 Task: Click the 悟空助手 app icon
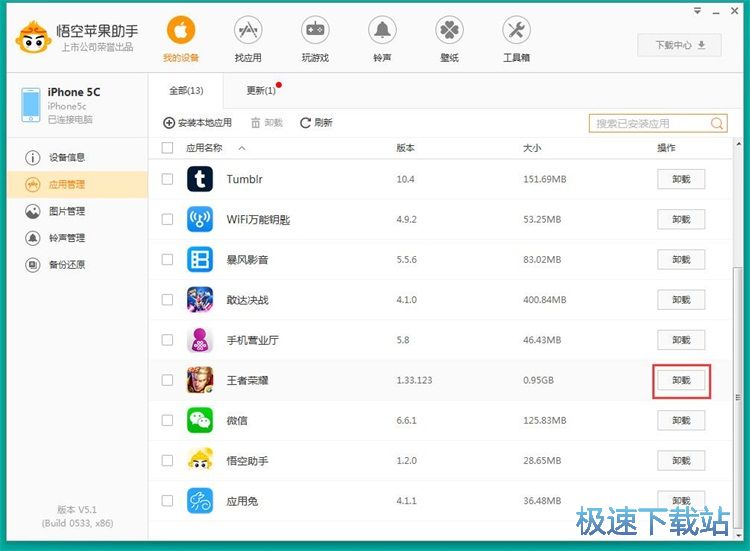point(200,461)
